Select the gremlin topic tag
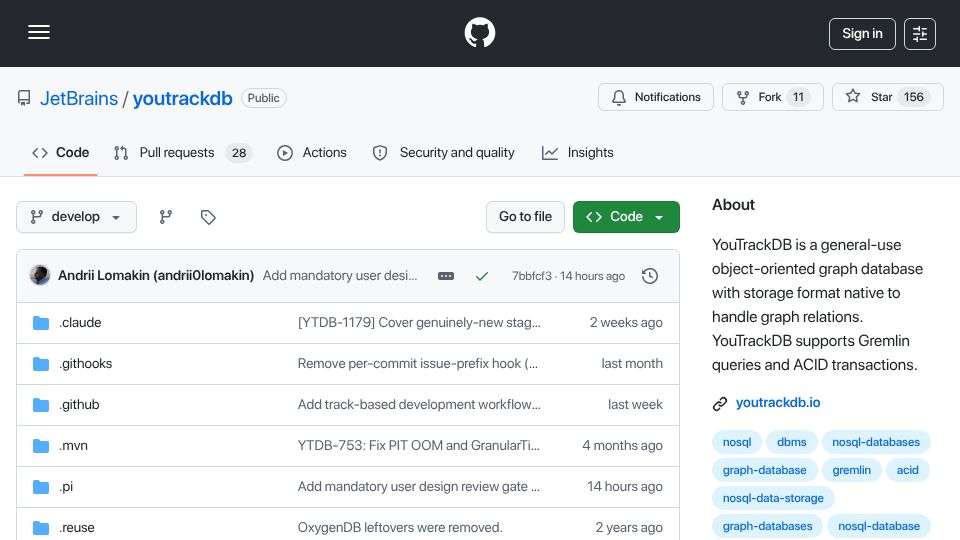 point(851,470)
